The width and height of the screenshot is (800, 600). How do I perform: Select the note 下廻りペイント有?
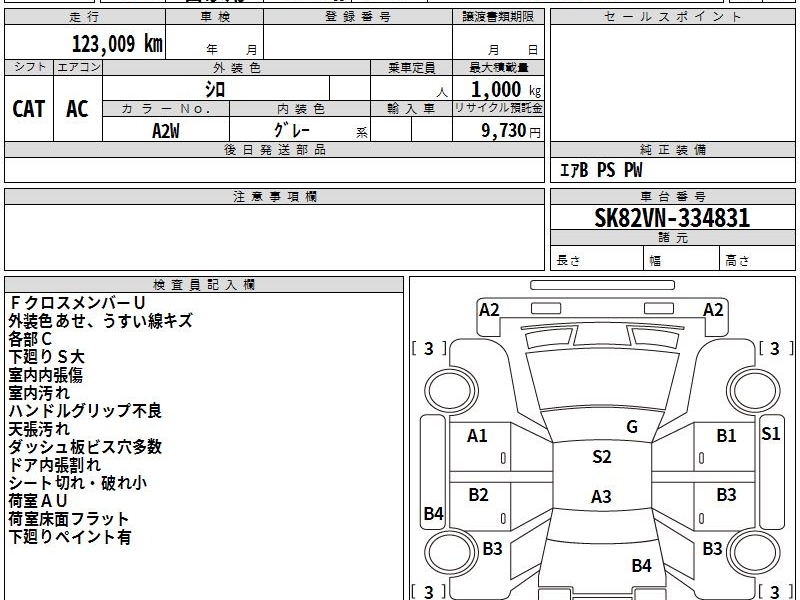pos(70,537)
